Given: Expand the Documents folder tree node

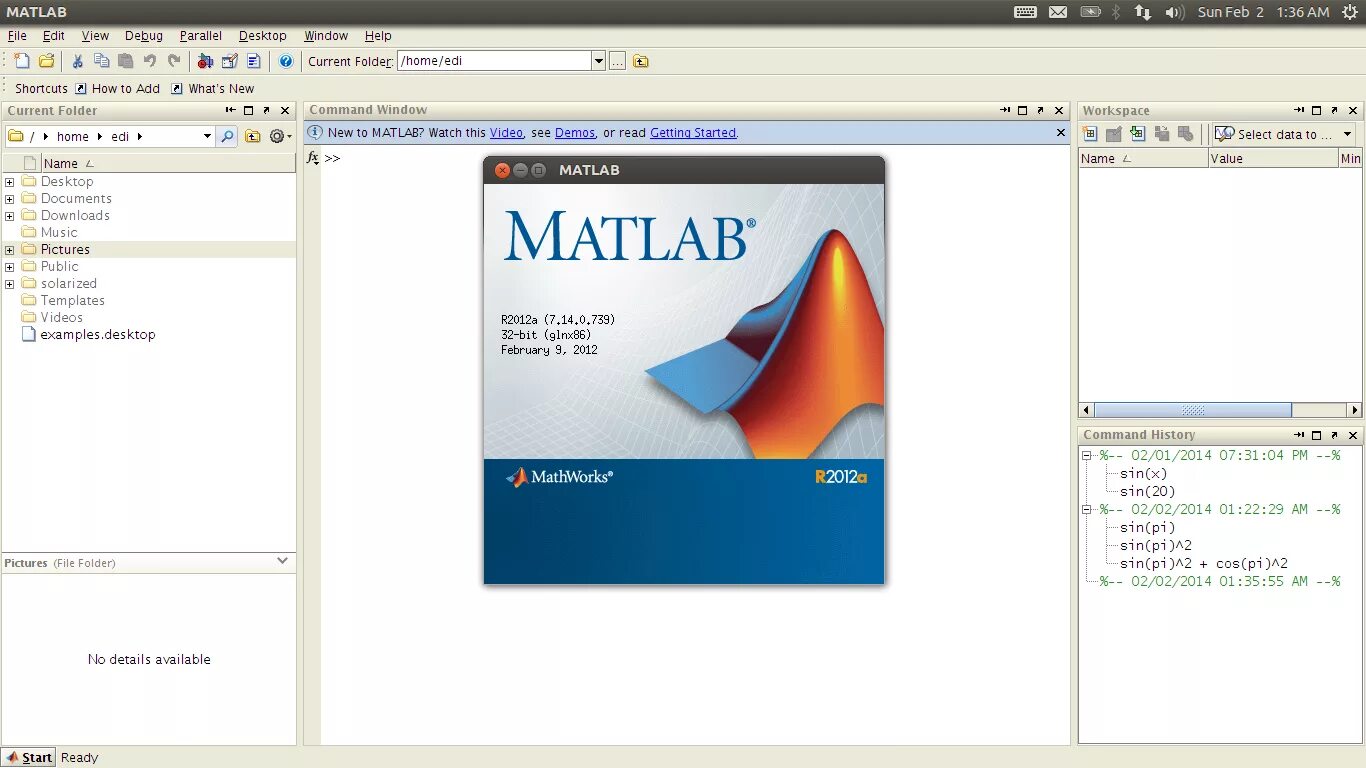Looking at the screenshot, I should (10, 199).
